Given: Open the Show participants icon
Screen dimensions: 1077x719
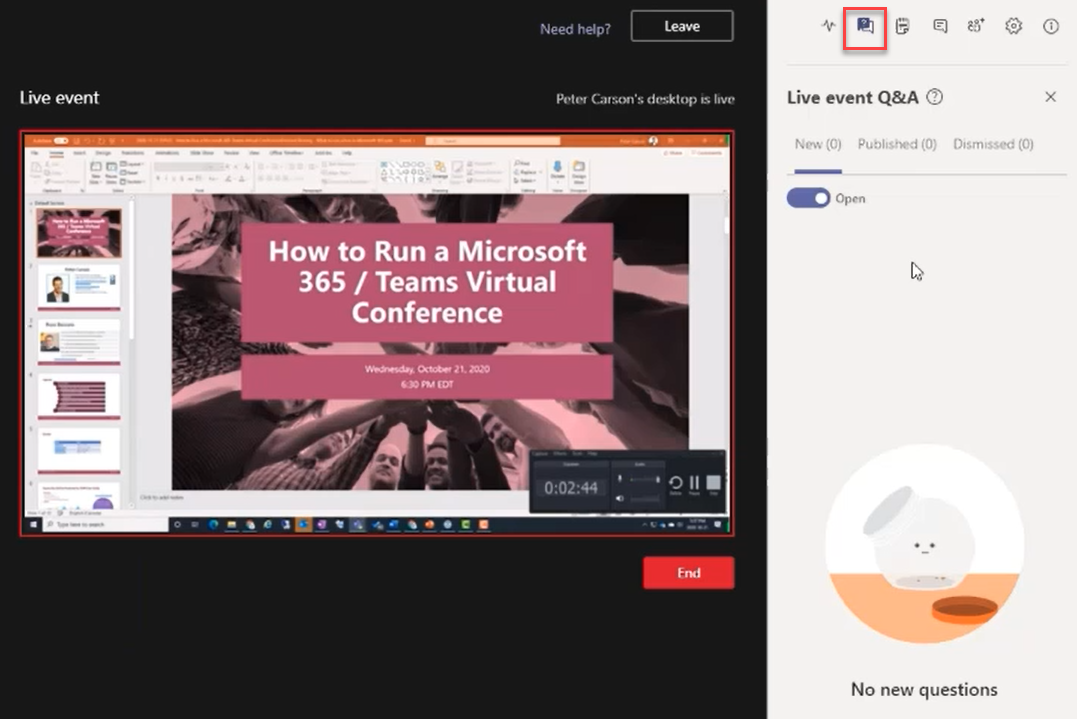Looking at the screenshot, I should (976, 26).
